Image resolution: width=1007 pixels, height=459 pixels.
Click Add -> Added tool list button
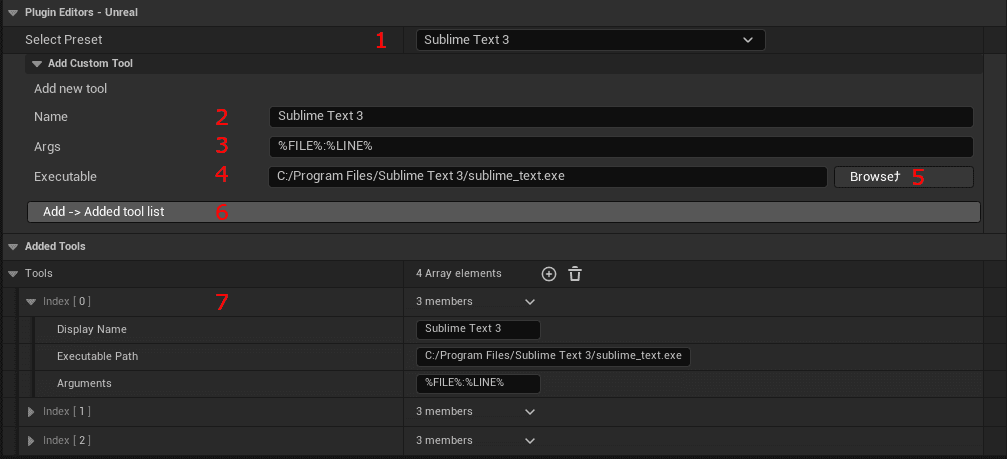[504, 212]
